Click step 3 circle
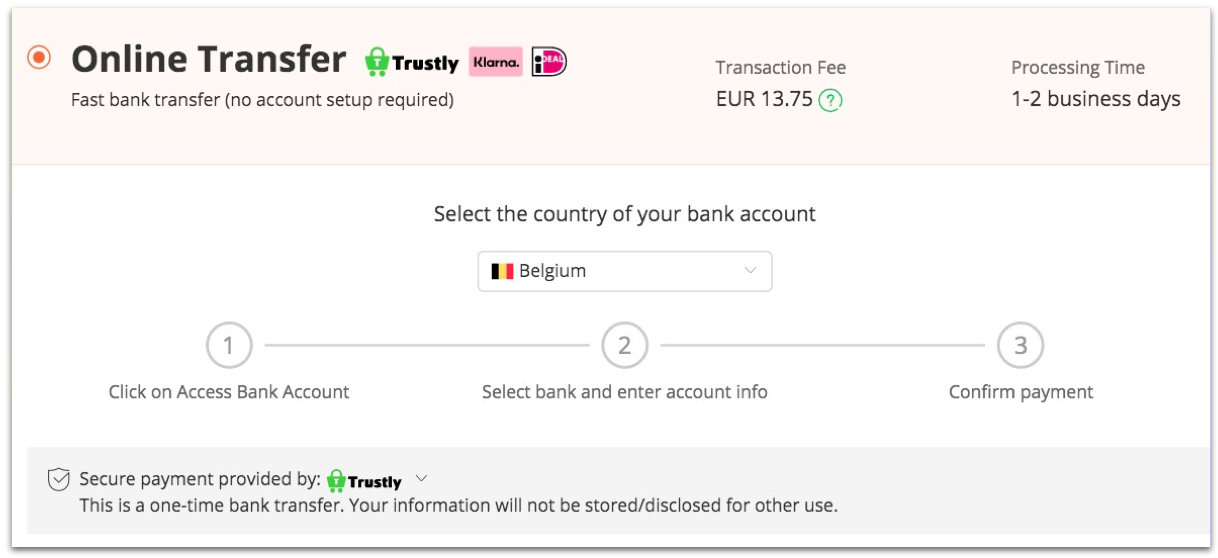The width and height of the screenshot is (1218, 558). [1021, 346]
